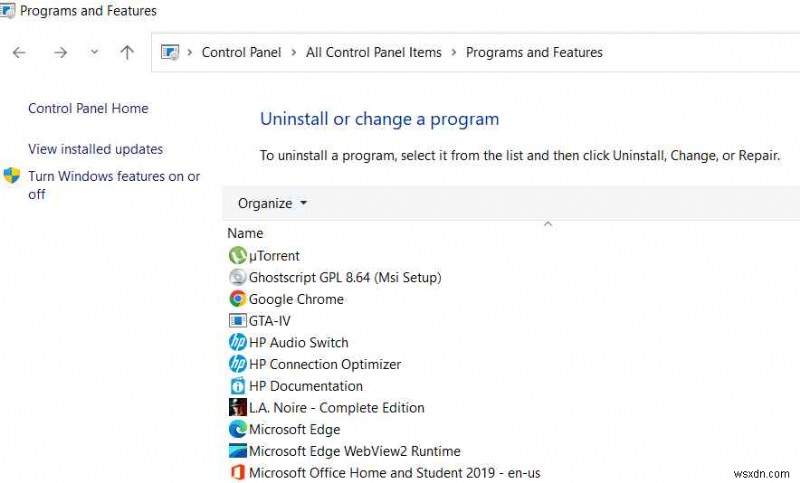Viewport: 800px width, 483px height.
Task: Click the title bar Programs and Features icon
Action: click(7, 10)
